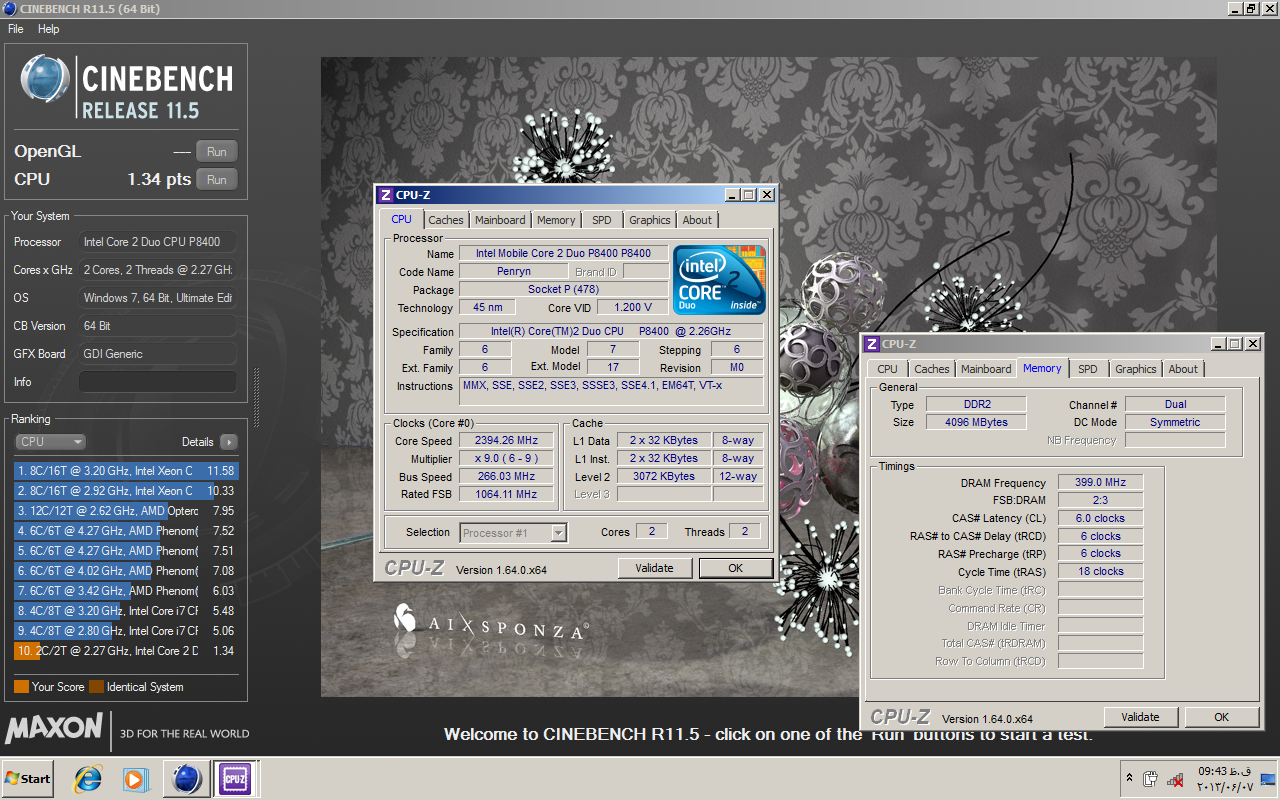
Task: Switch to About tab in Memory CPU-Z window
Action: tap(1183, 369)
